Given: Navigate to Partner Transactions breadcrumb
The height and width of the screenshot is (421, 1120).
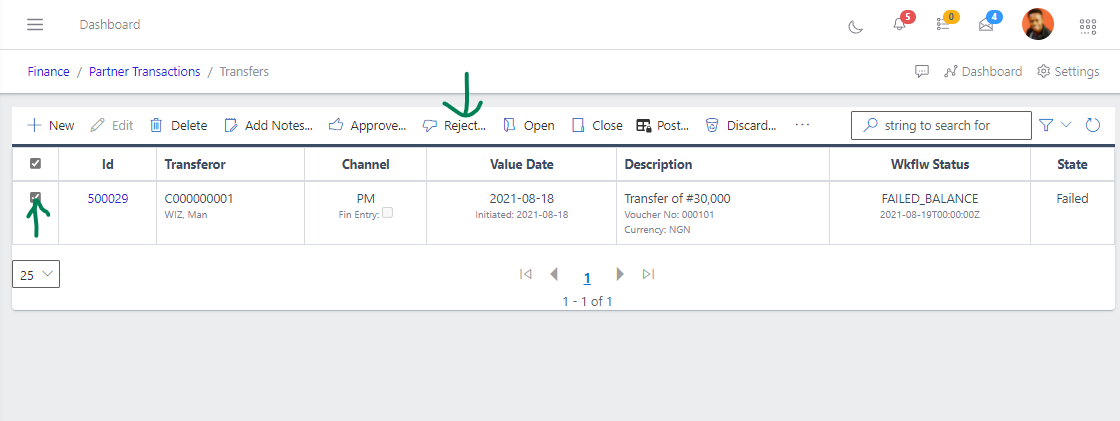Looking at the screenshot, I should (144, 71).
